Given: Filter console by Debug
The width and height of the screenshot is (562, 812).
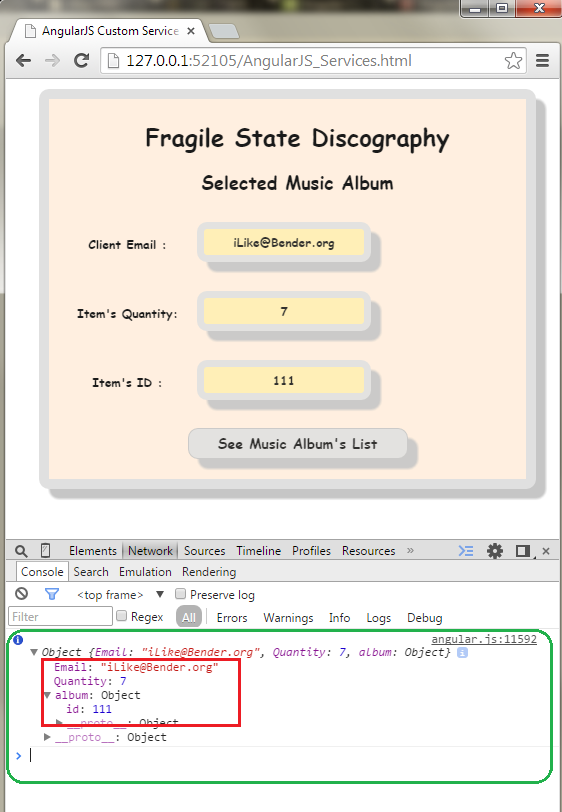Looking at the screenshot, I should [x=424, y=618].
